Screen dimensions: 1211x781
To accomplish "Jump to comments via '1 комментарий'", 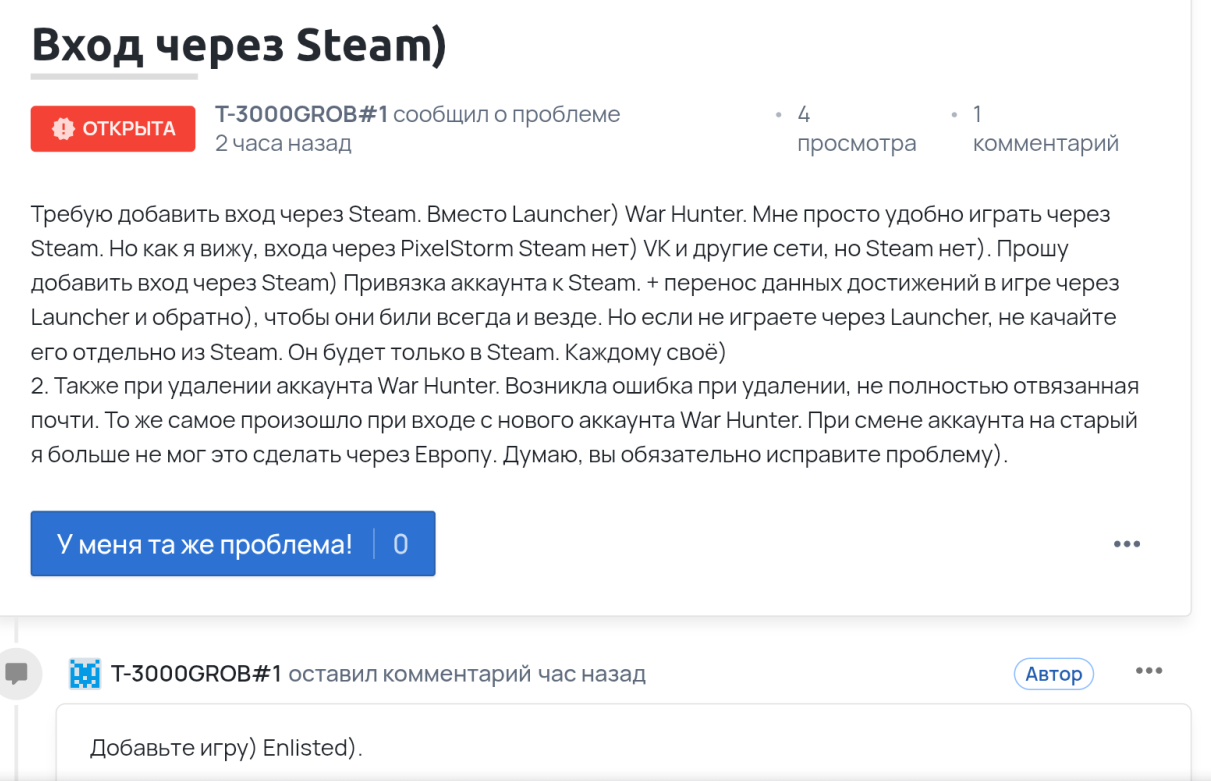I will 1045,130.
